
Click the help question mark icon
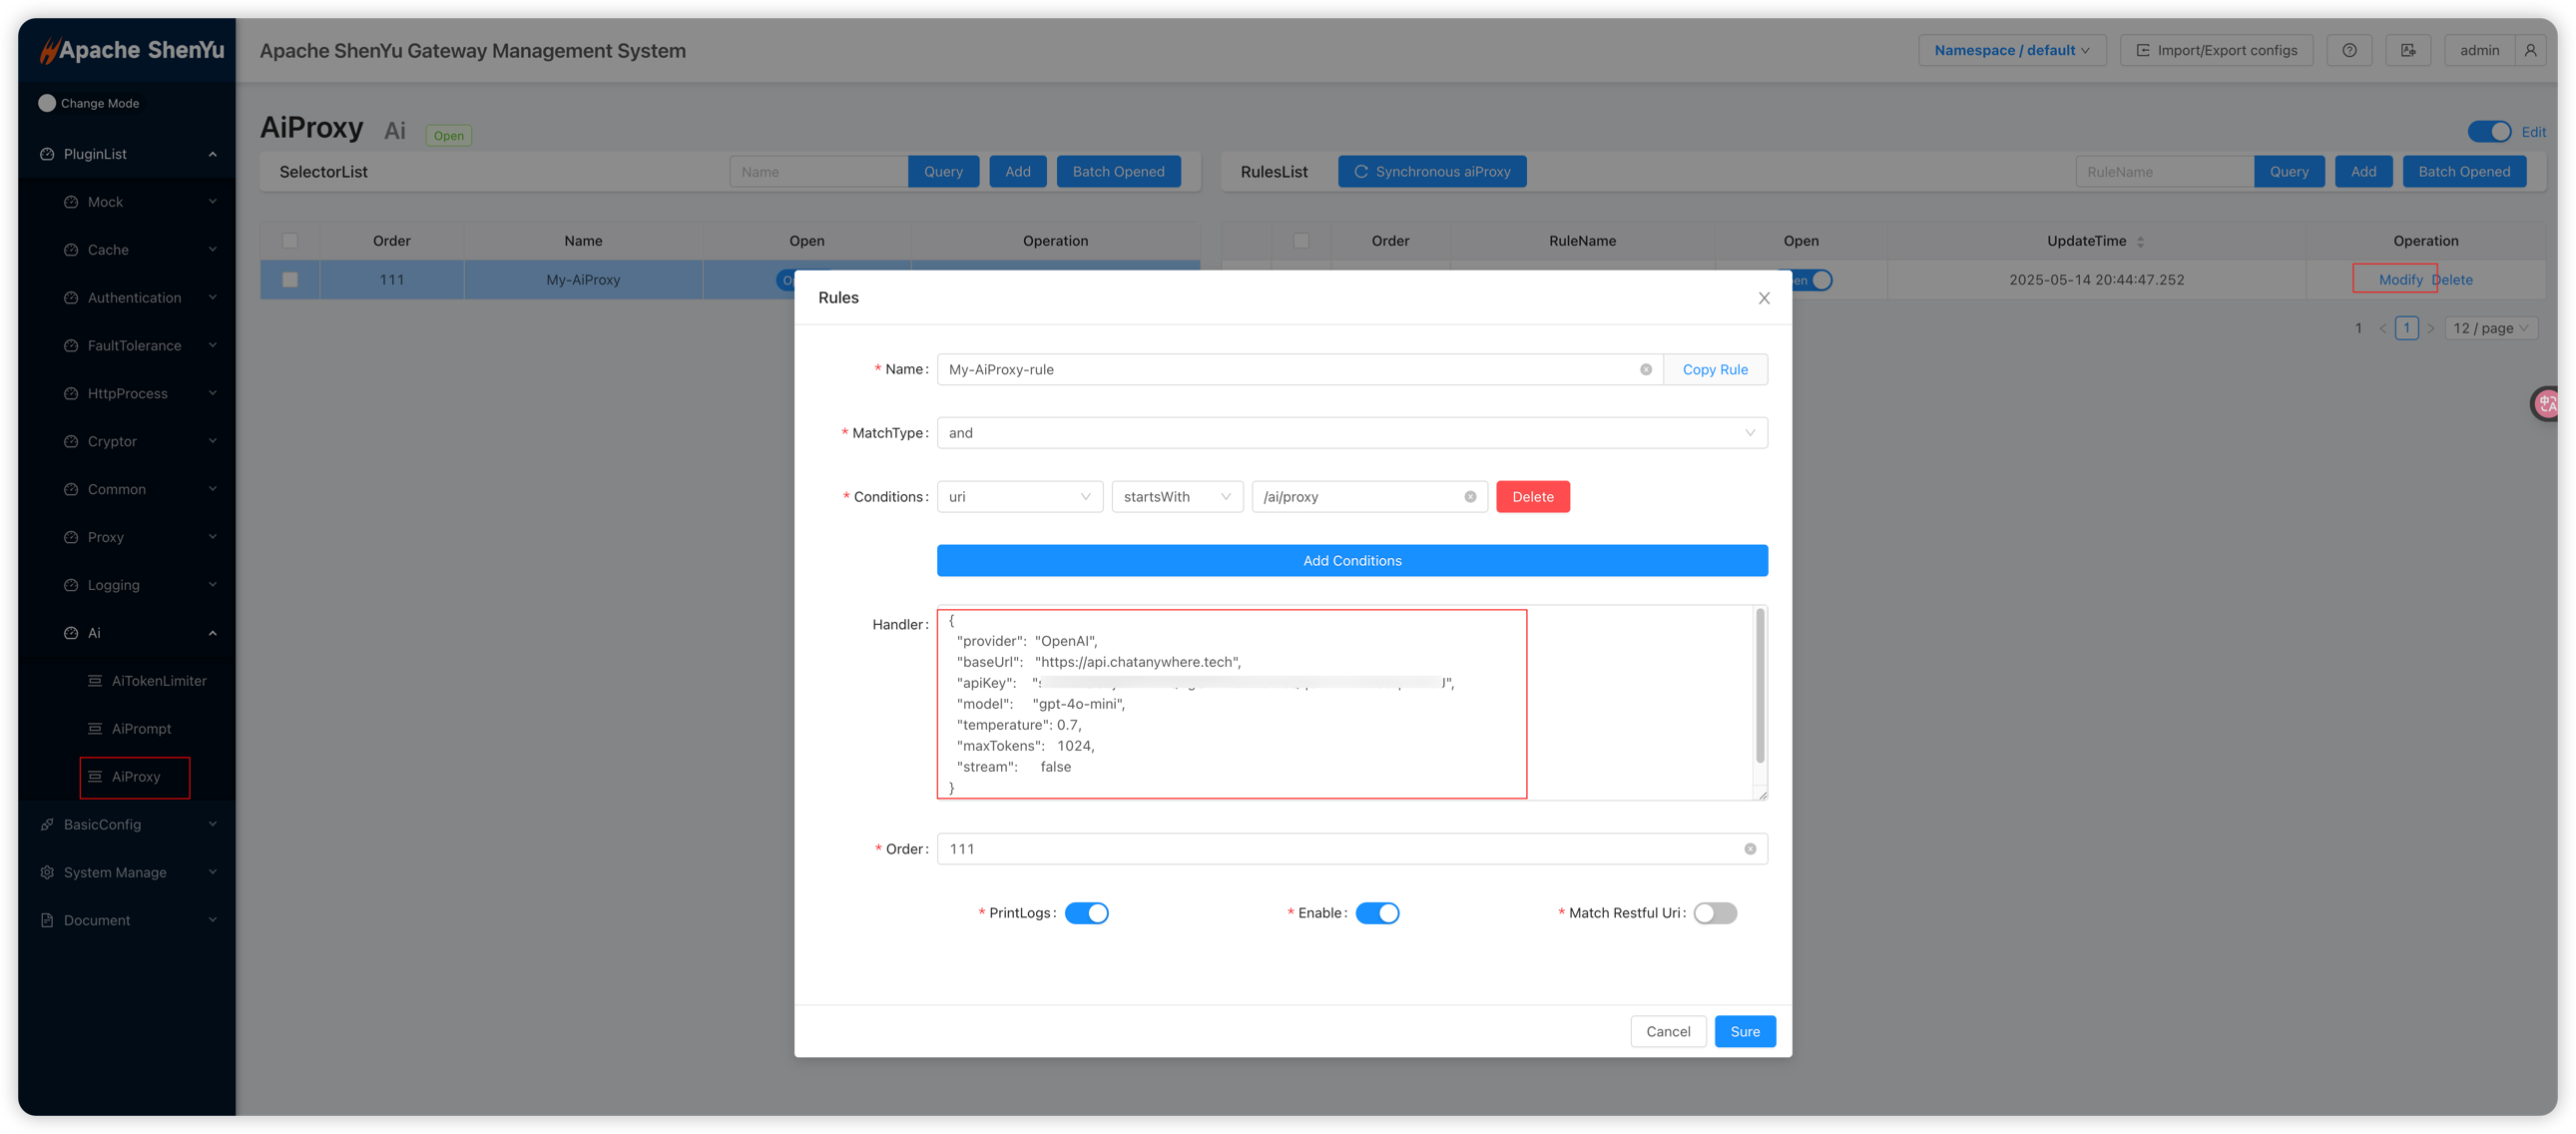pyautogui.click(x=2349, y=50)
